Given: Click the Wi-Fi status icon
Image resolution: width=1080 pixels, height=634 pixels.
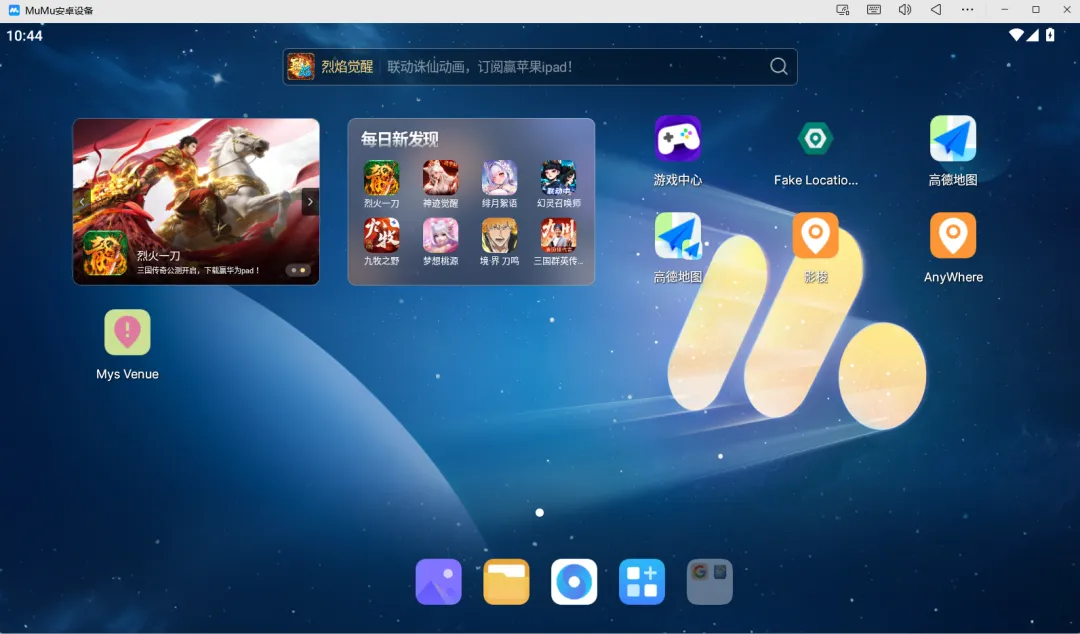Looking at the screenshot, I should 1016,35.
